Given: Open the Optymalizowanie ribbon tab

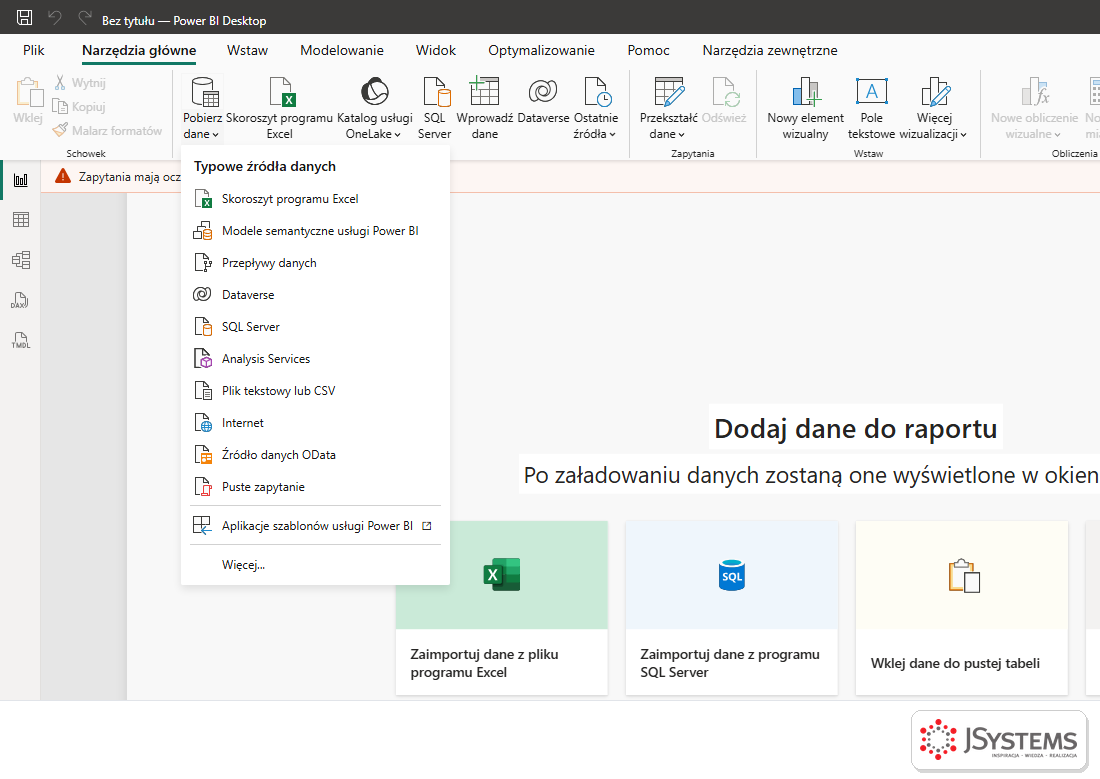Looking at the screenshot, I should [541, 51].
